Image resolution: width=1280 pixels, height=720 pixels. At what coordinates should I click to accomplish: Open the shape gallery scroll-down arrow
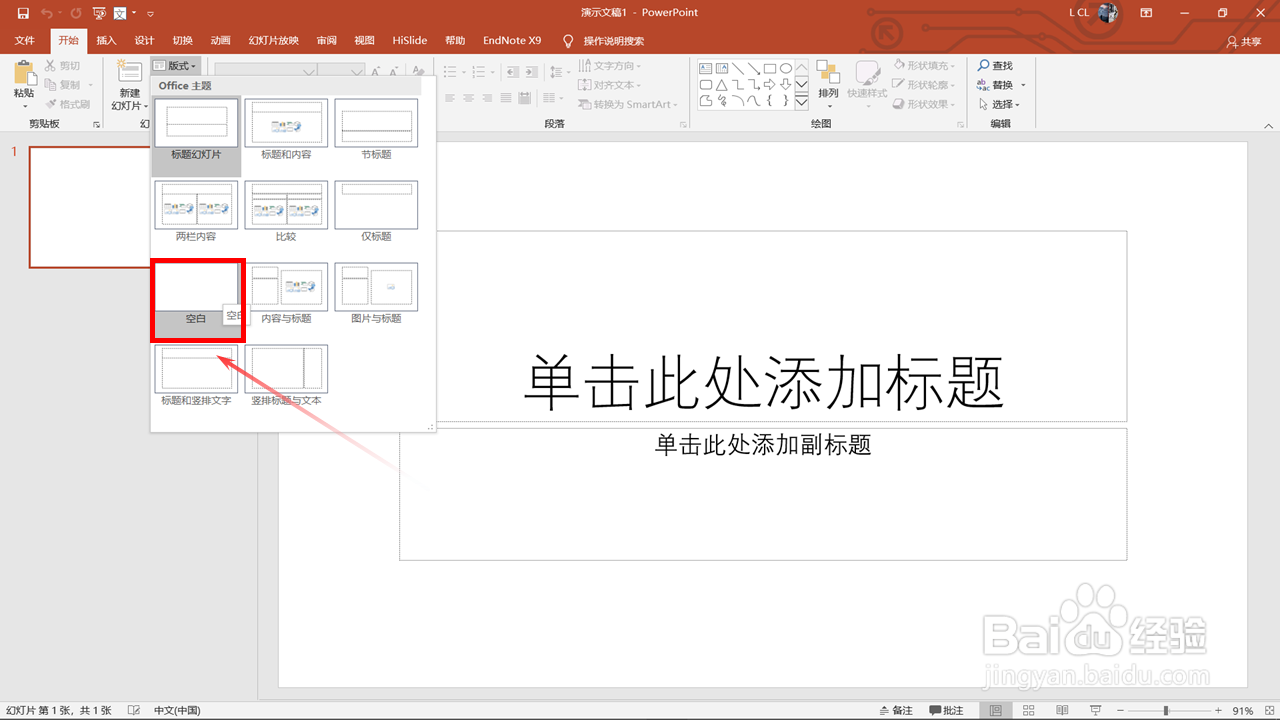(x=801, y=85)
